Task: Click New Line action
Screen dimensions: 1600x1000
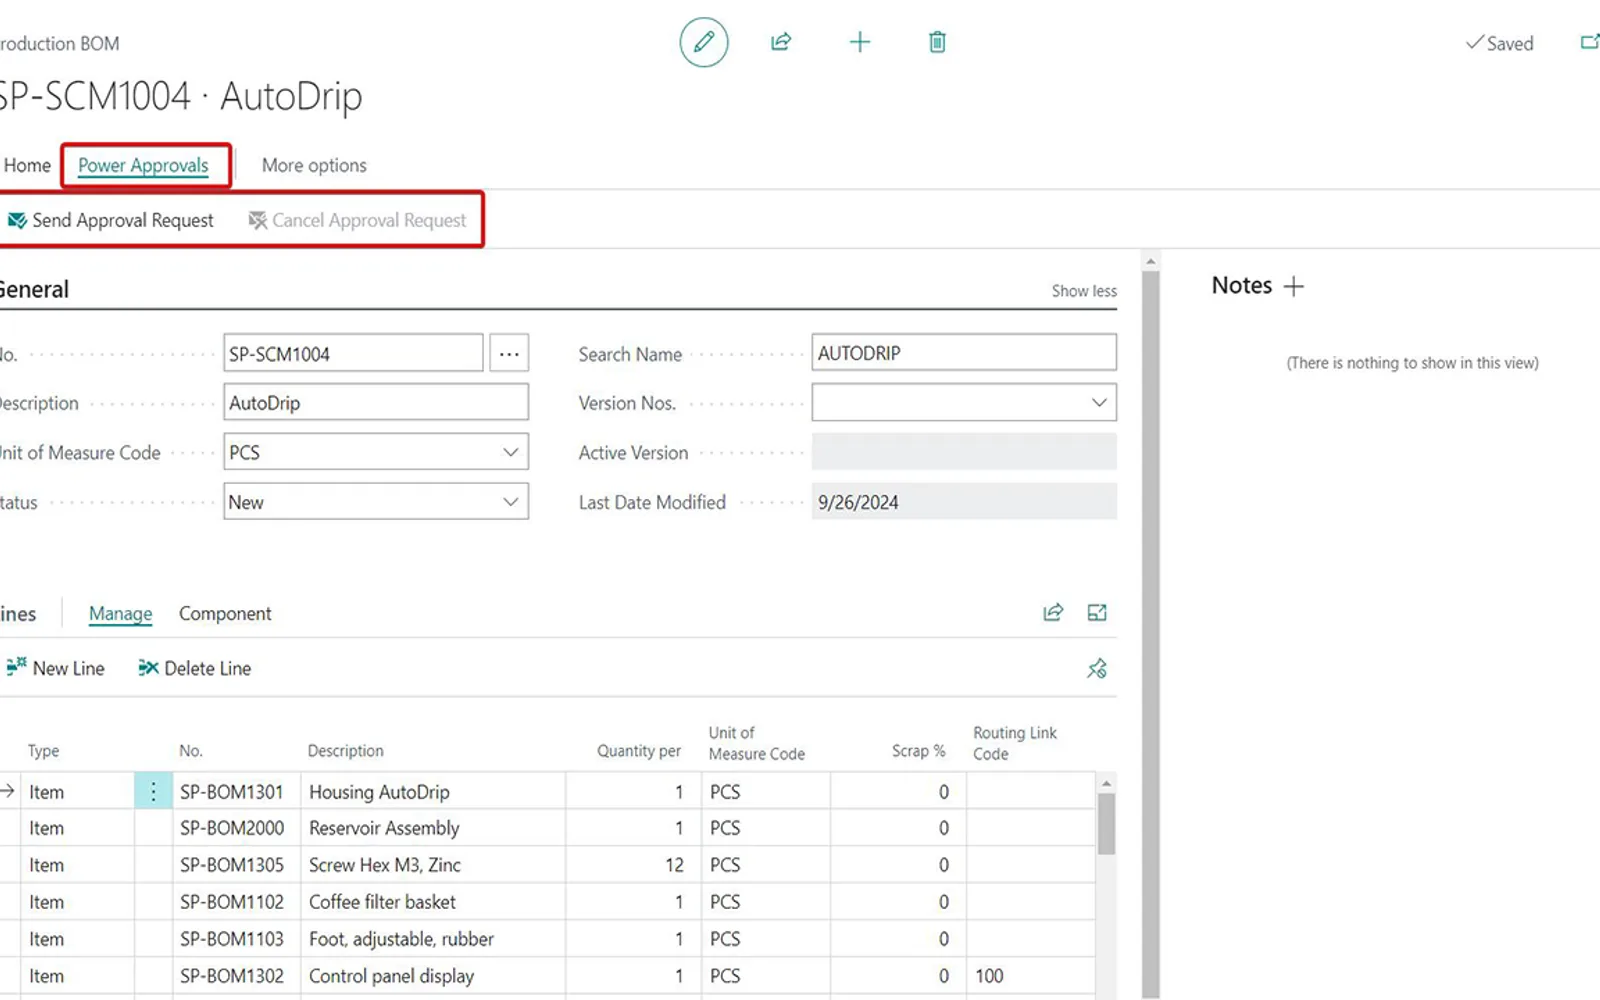Action: coord(55,668)
